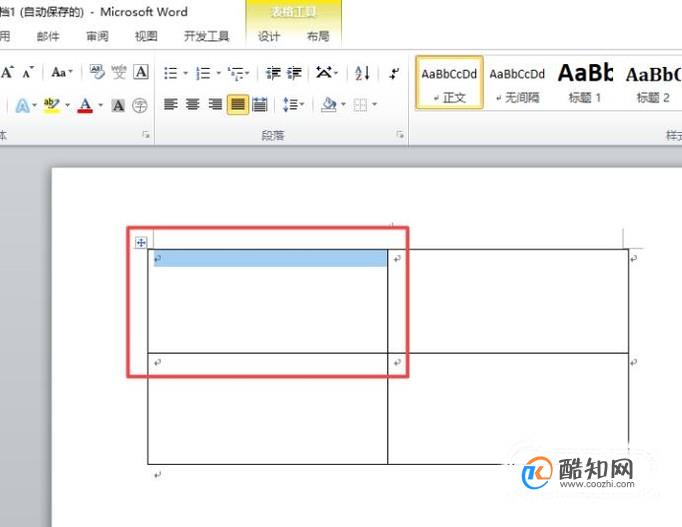Click inside the top-right table cell

pyautogui.click(x=508, y=301)
